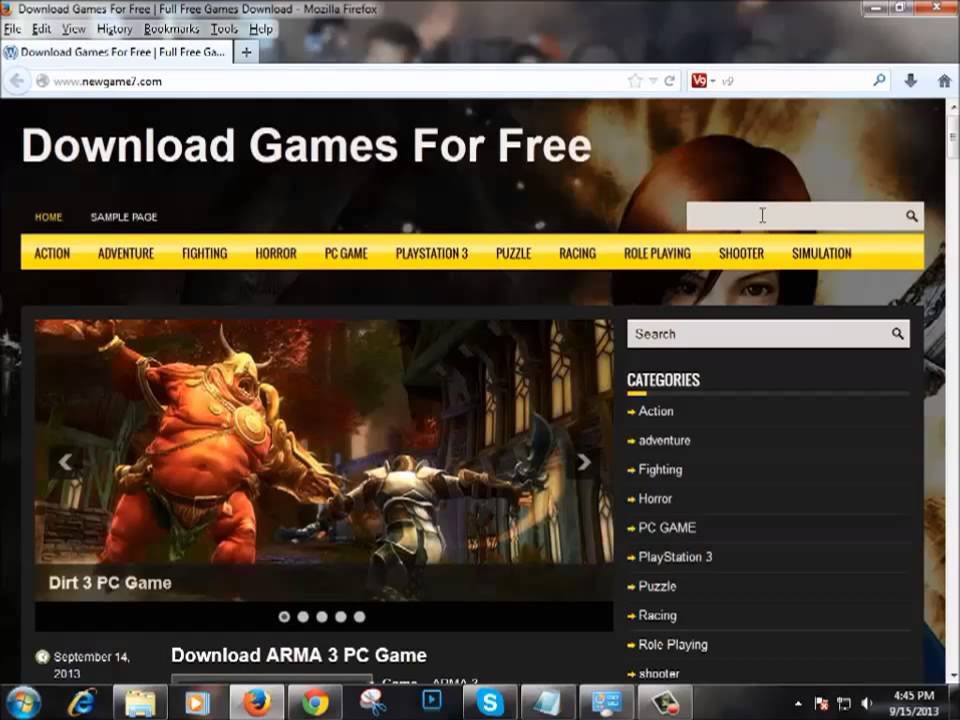Go to next slide with right arrow
960x720 pixels.
(583, 462)
